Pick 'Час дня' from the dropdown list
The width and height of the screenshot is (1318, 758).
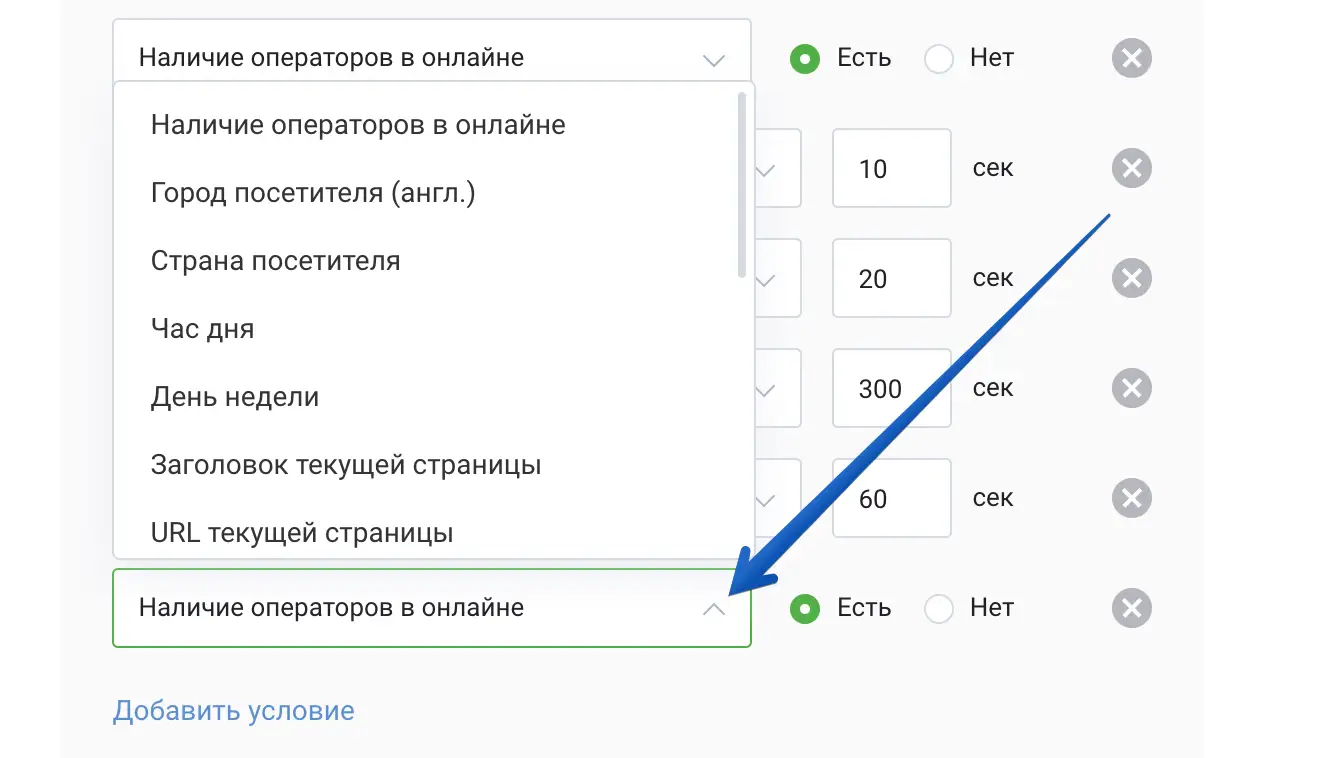pyautogui.click(x=203, y=329)
